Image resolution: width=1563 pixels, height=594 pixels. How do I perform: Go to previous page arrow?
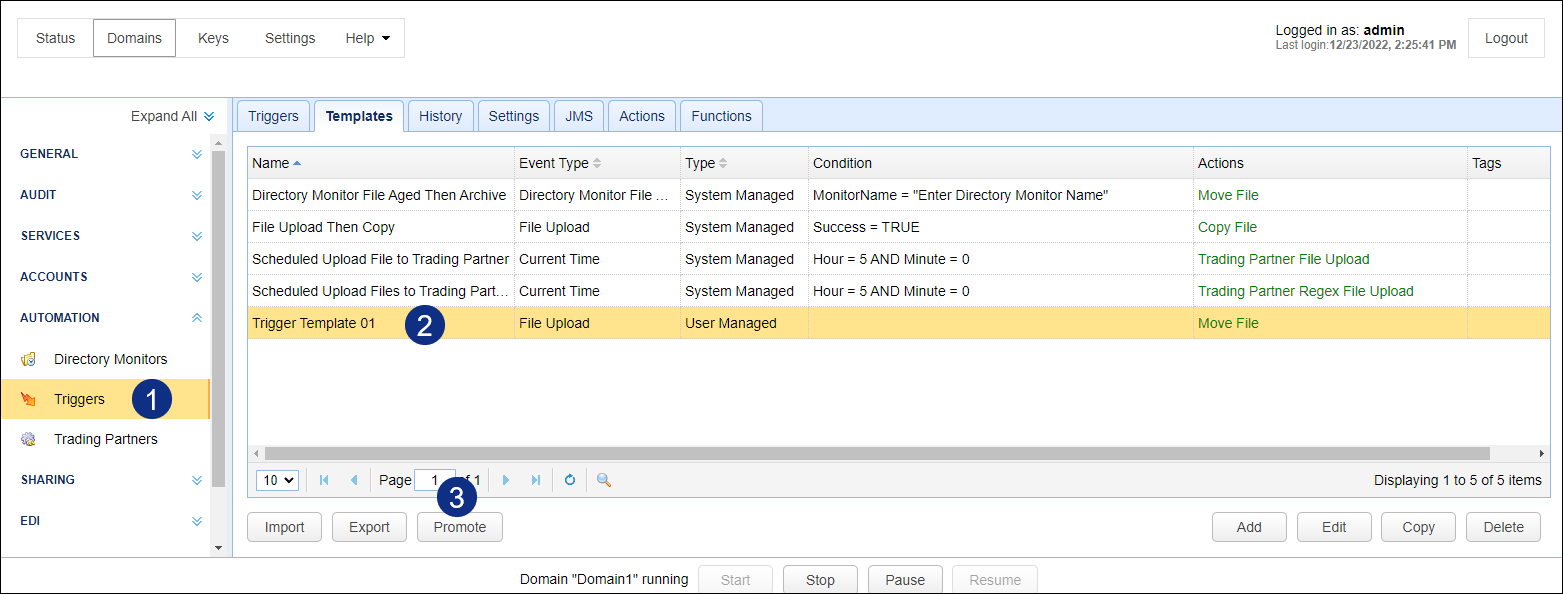(353, 480)
